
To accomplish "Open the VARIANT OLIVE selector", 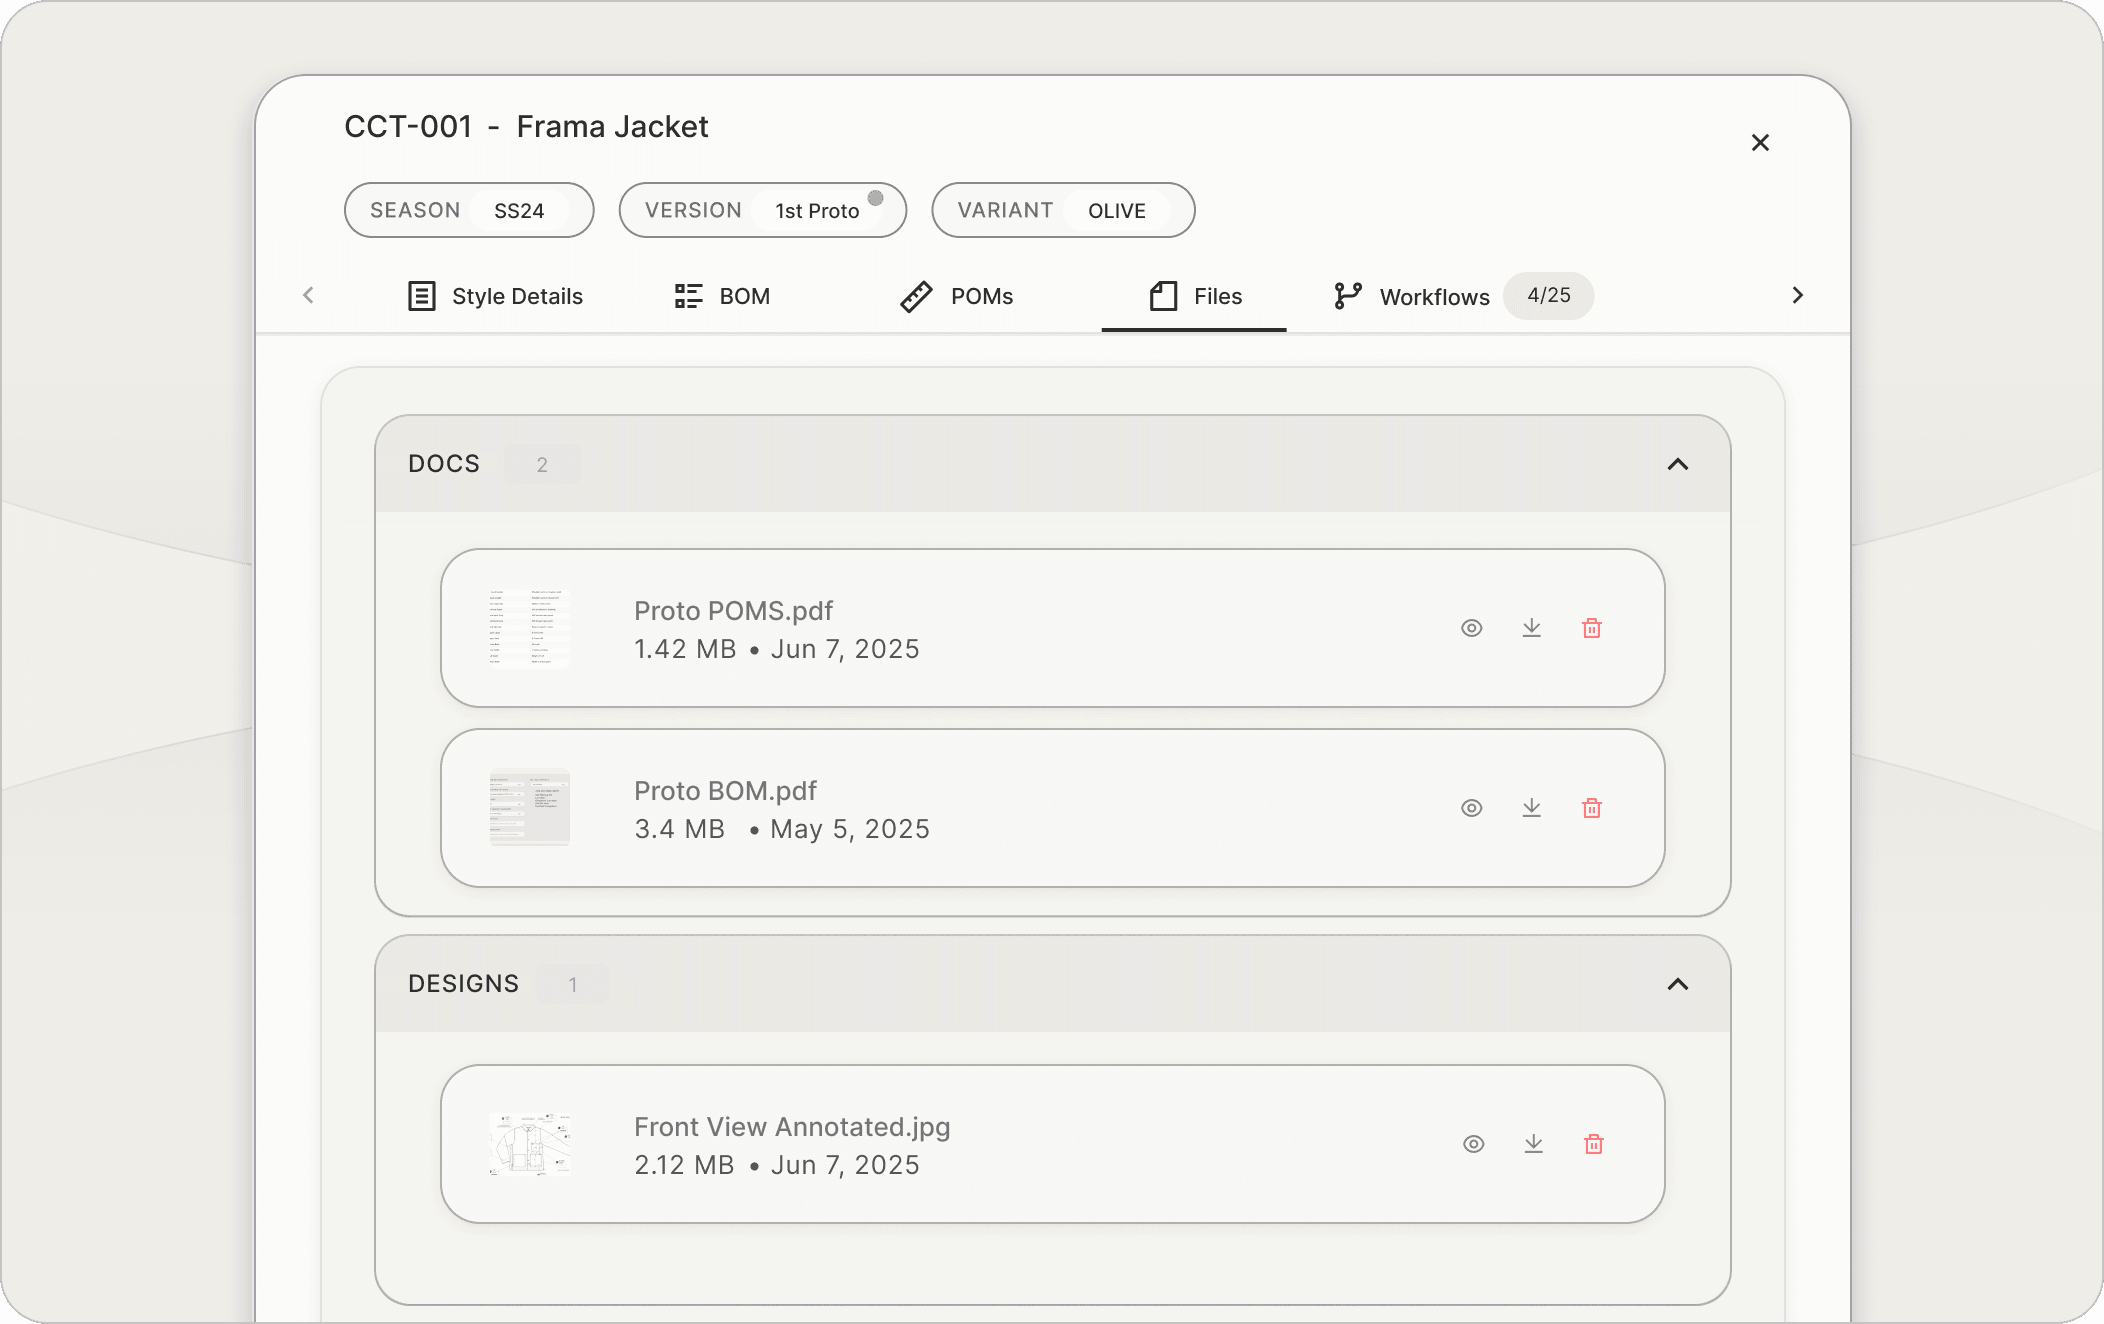I will (x=1062, y=210).
